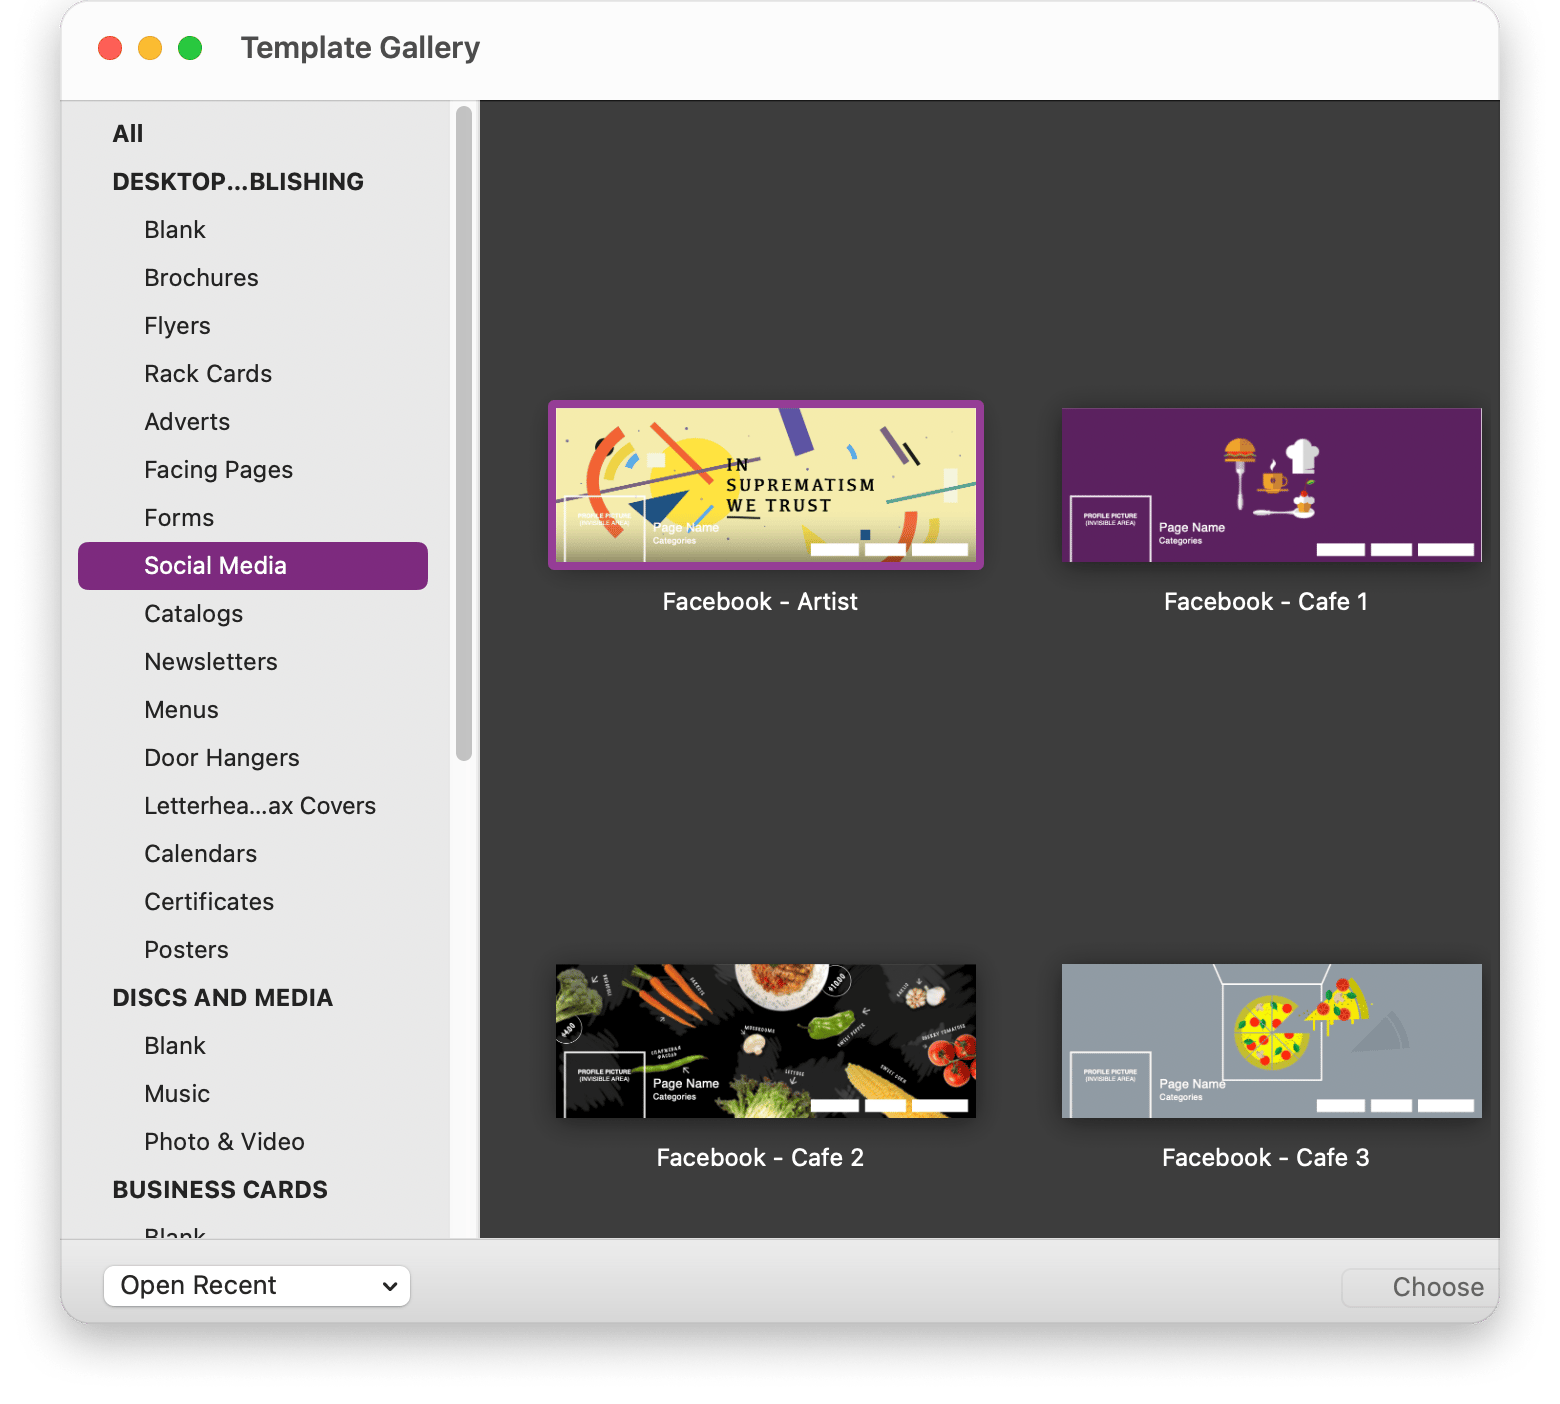
Task: Switch to the Adverts category
Action: click(187, 422)
